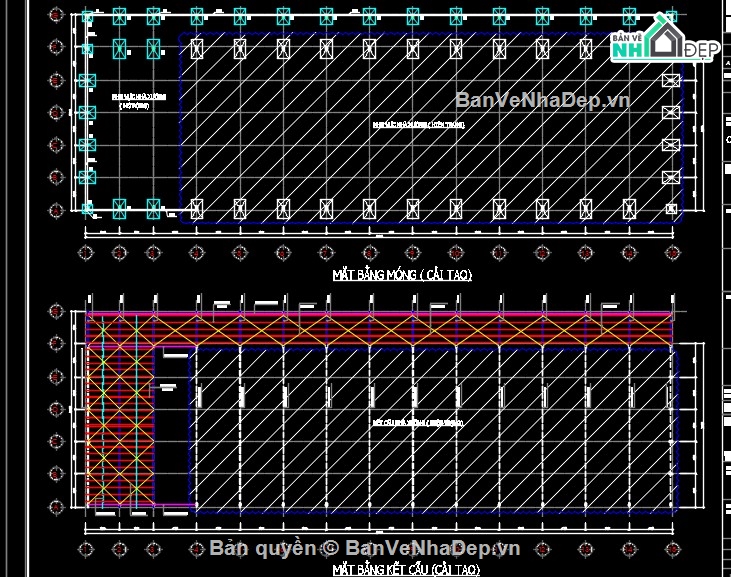Select the red purlin area left of structure plan
Screen dimensions: 731x577
(x=120, y=425)
